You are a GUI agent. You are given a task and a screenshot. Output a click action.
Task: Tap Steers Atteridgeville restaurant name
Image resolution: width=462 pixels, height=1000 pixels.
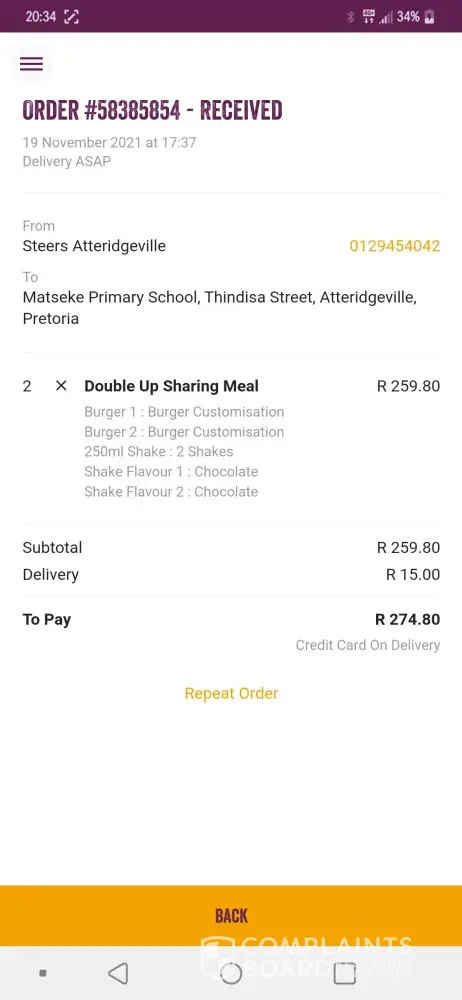pyautogui.click(x=94, y=246)
